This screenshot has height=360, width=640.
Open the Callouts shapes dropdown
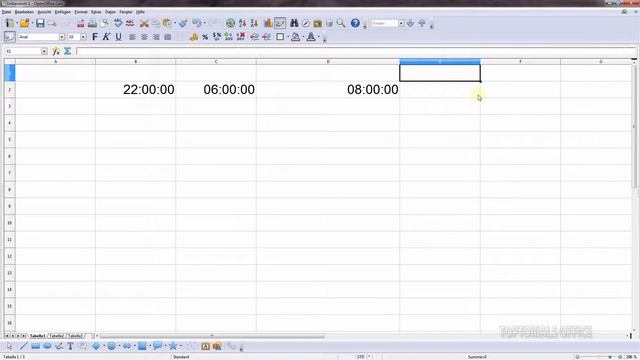(165, 346)
